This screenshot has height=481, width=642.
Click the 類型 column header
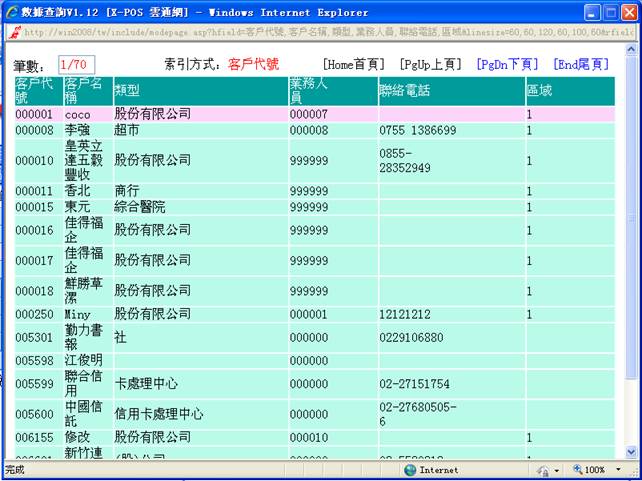tap(127, 91)
